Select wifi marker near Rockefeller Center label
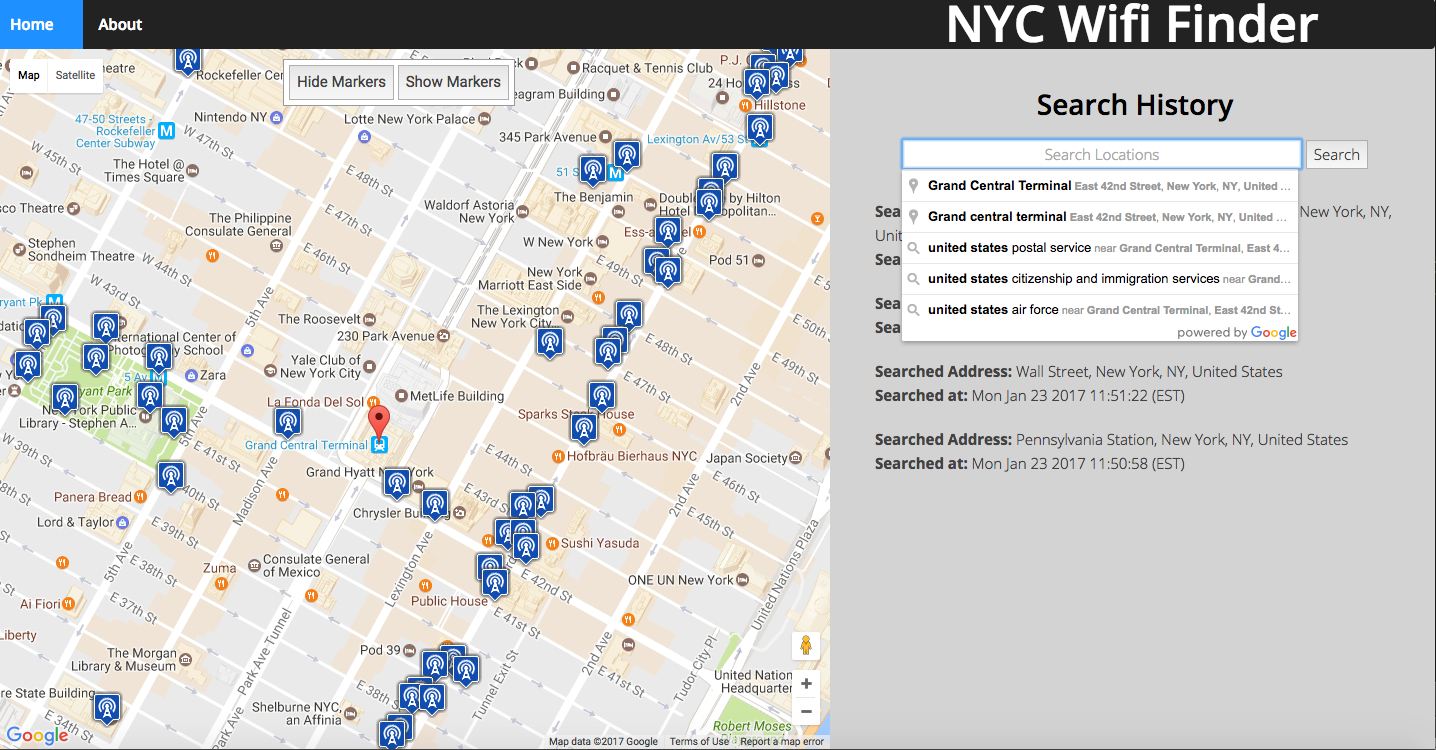The height and width of the screenshot is (750, 1436). [187, 59]
